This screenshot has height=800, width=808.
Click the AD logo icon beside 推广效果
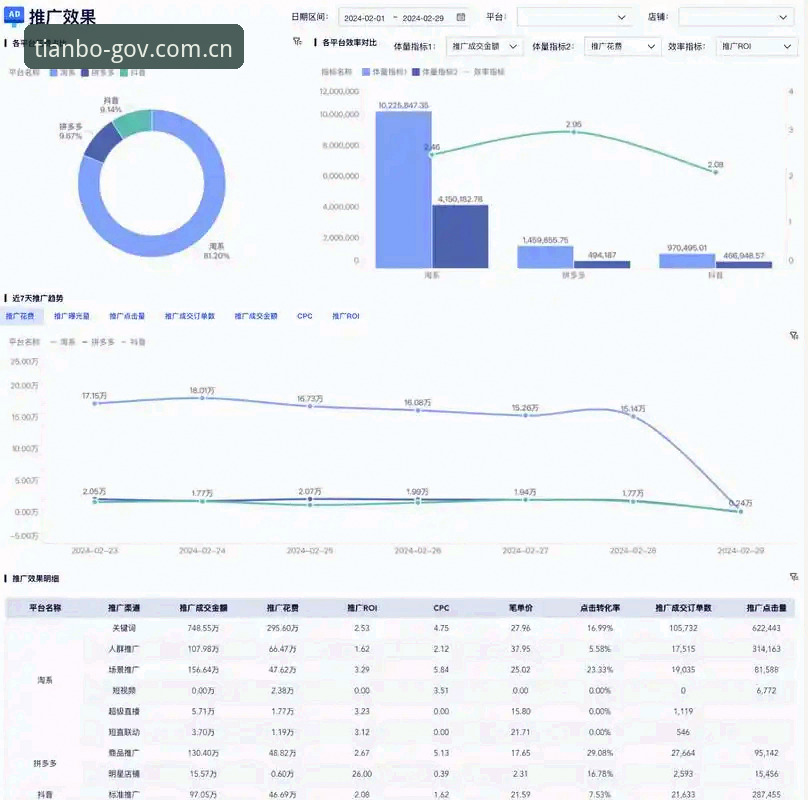click(x=14, y=15)
